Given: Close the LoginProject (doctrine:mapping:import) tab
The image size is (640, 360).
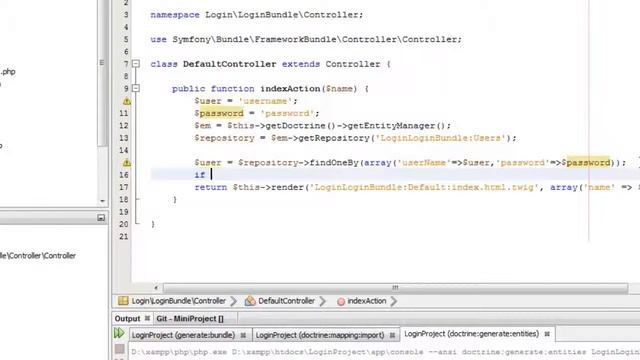Looking at the screenshot, I should pos(392,335).
